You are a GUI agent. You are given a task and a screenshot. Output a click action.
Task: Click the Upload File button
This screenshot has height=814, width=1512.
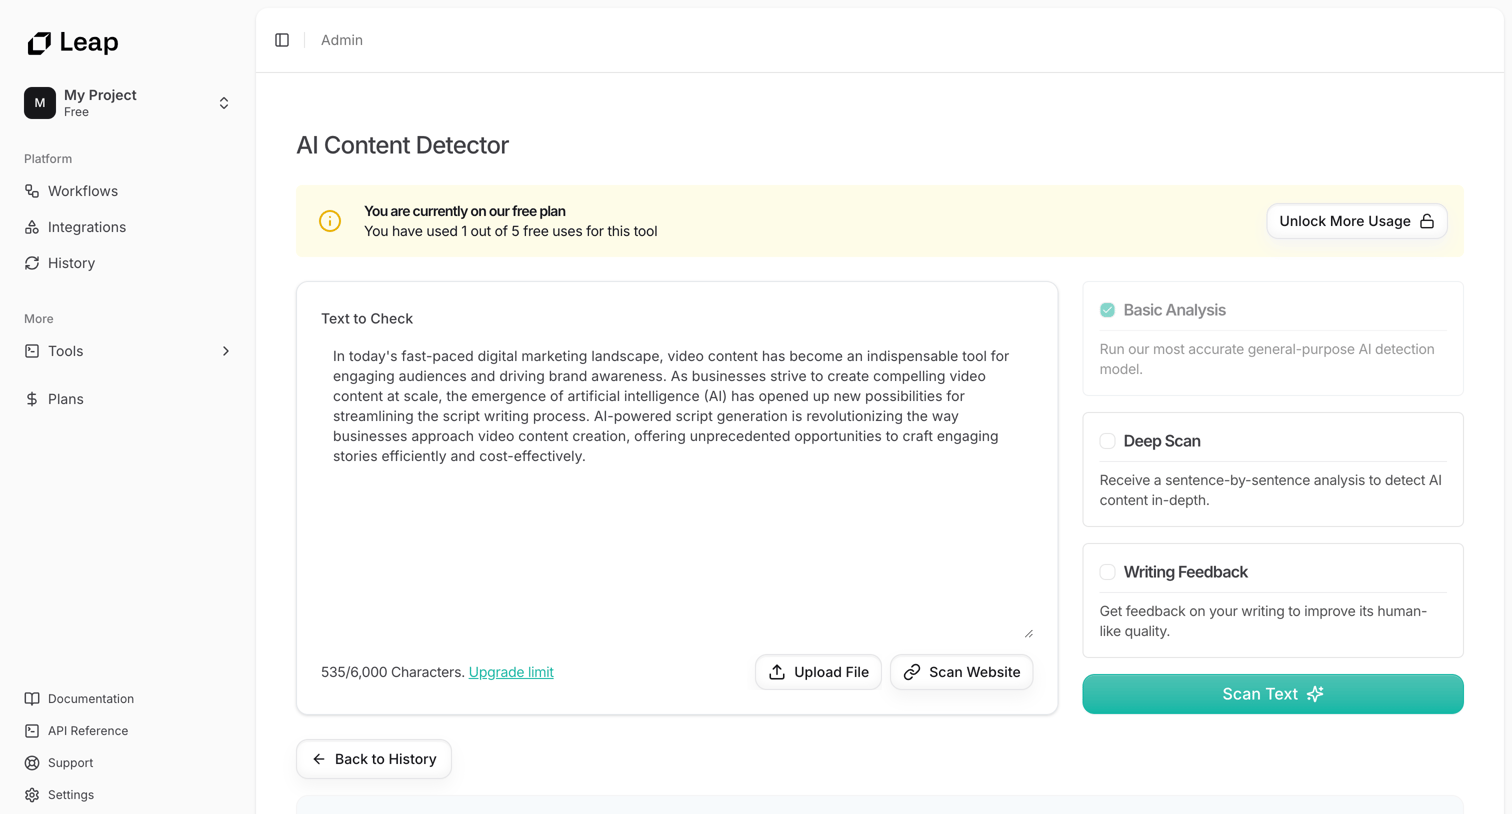(x=818, y=672)
